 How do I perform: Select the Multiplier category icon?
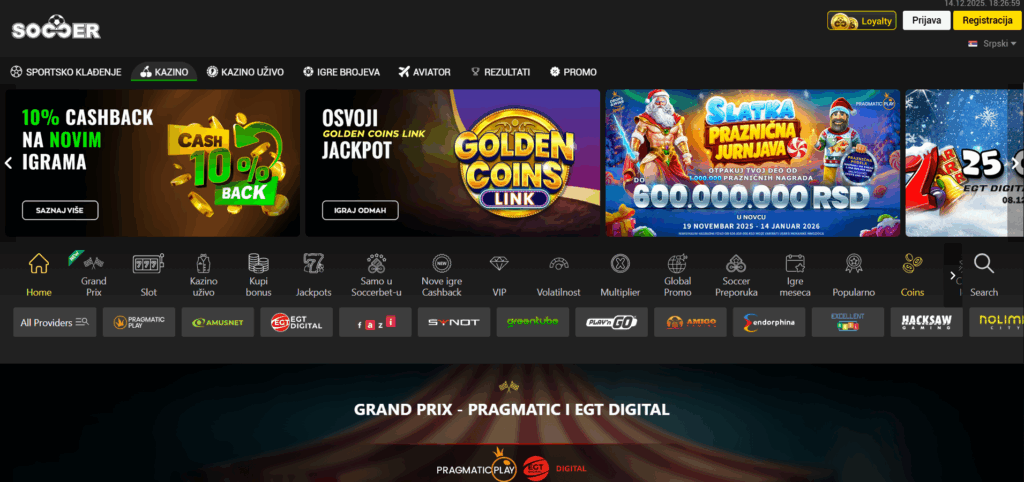point(620,263)
